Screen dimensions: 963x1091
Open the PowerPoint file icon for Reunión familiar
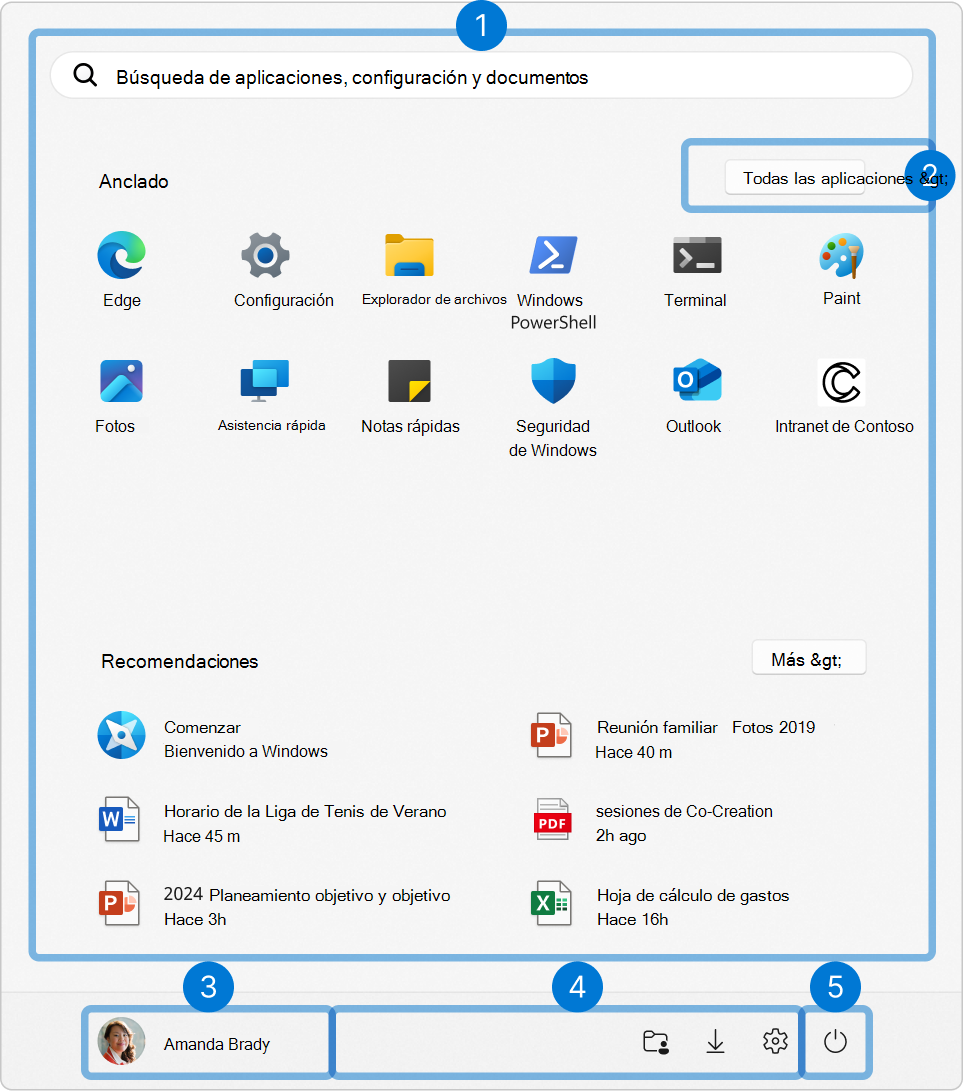click(x=551, y=735)
